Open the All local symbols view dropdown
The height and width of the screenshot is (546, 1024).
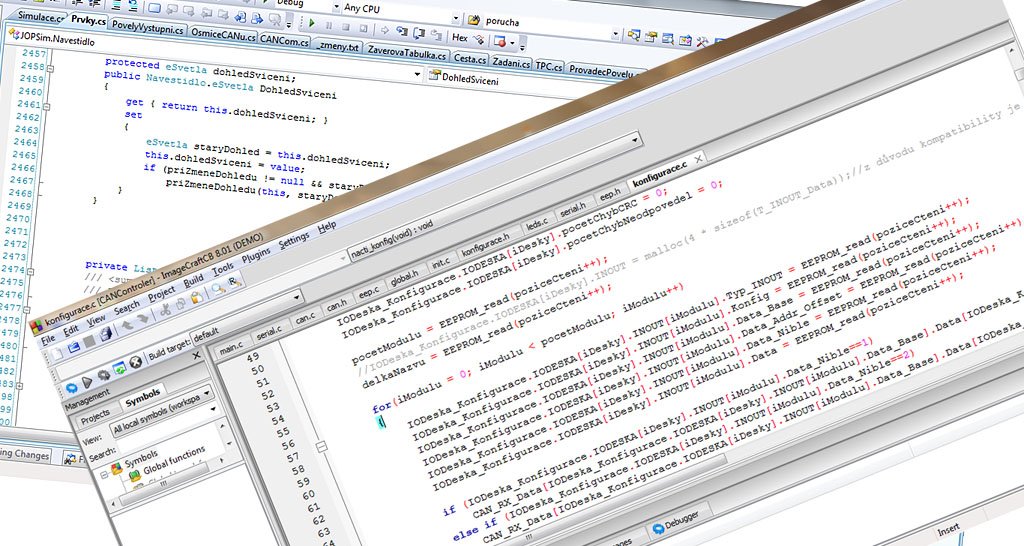pos(207,394)
